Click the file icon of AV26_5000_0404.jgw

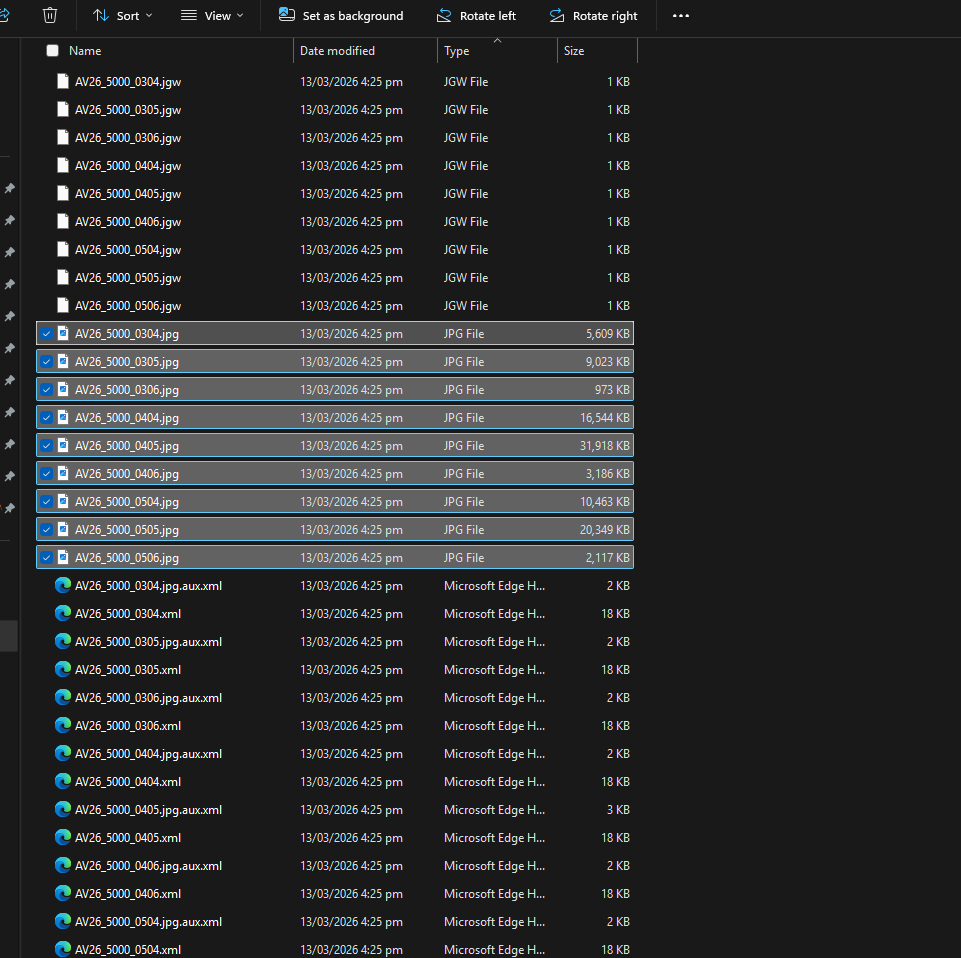pyautogui.click(x=63, y=165)
